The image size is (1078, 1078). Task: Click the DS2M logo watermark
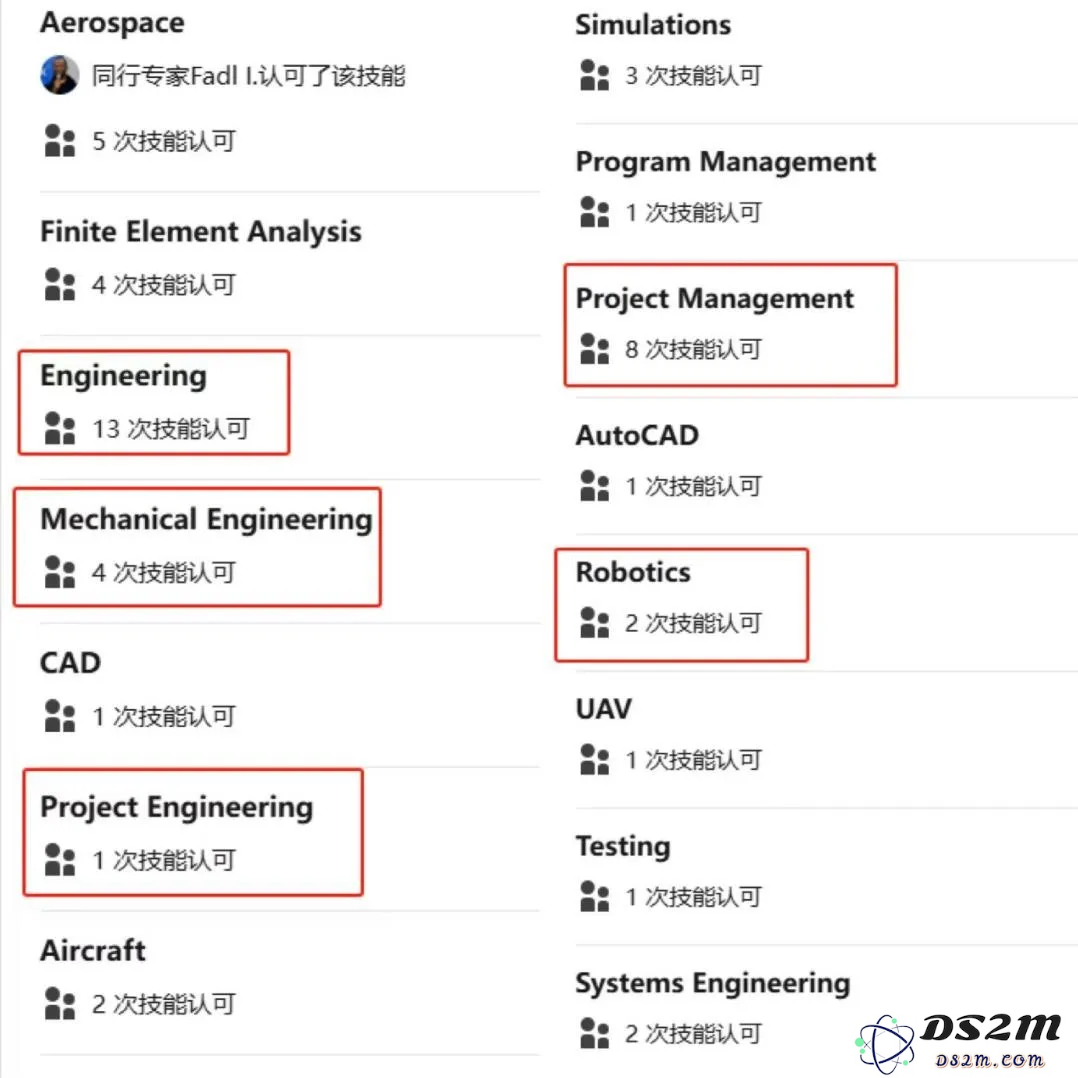click(x=959, y=1042)
